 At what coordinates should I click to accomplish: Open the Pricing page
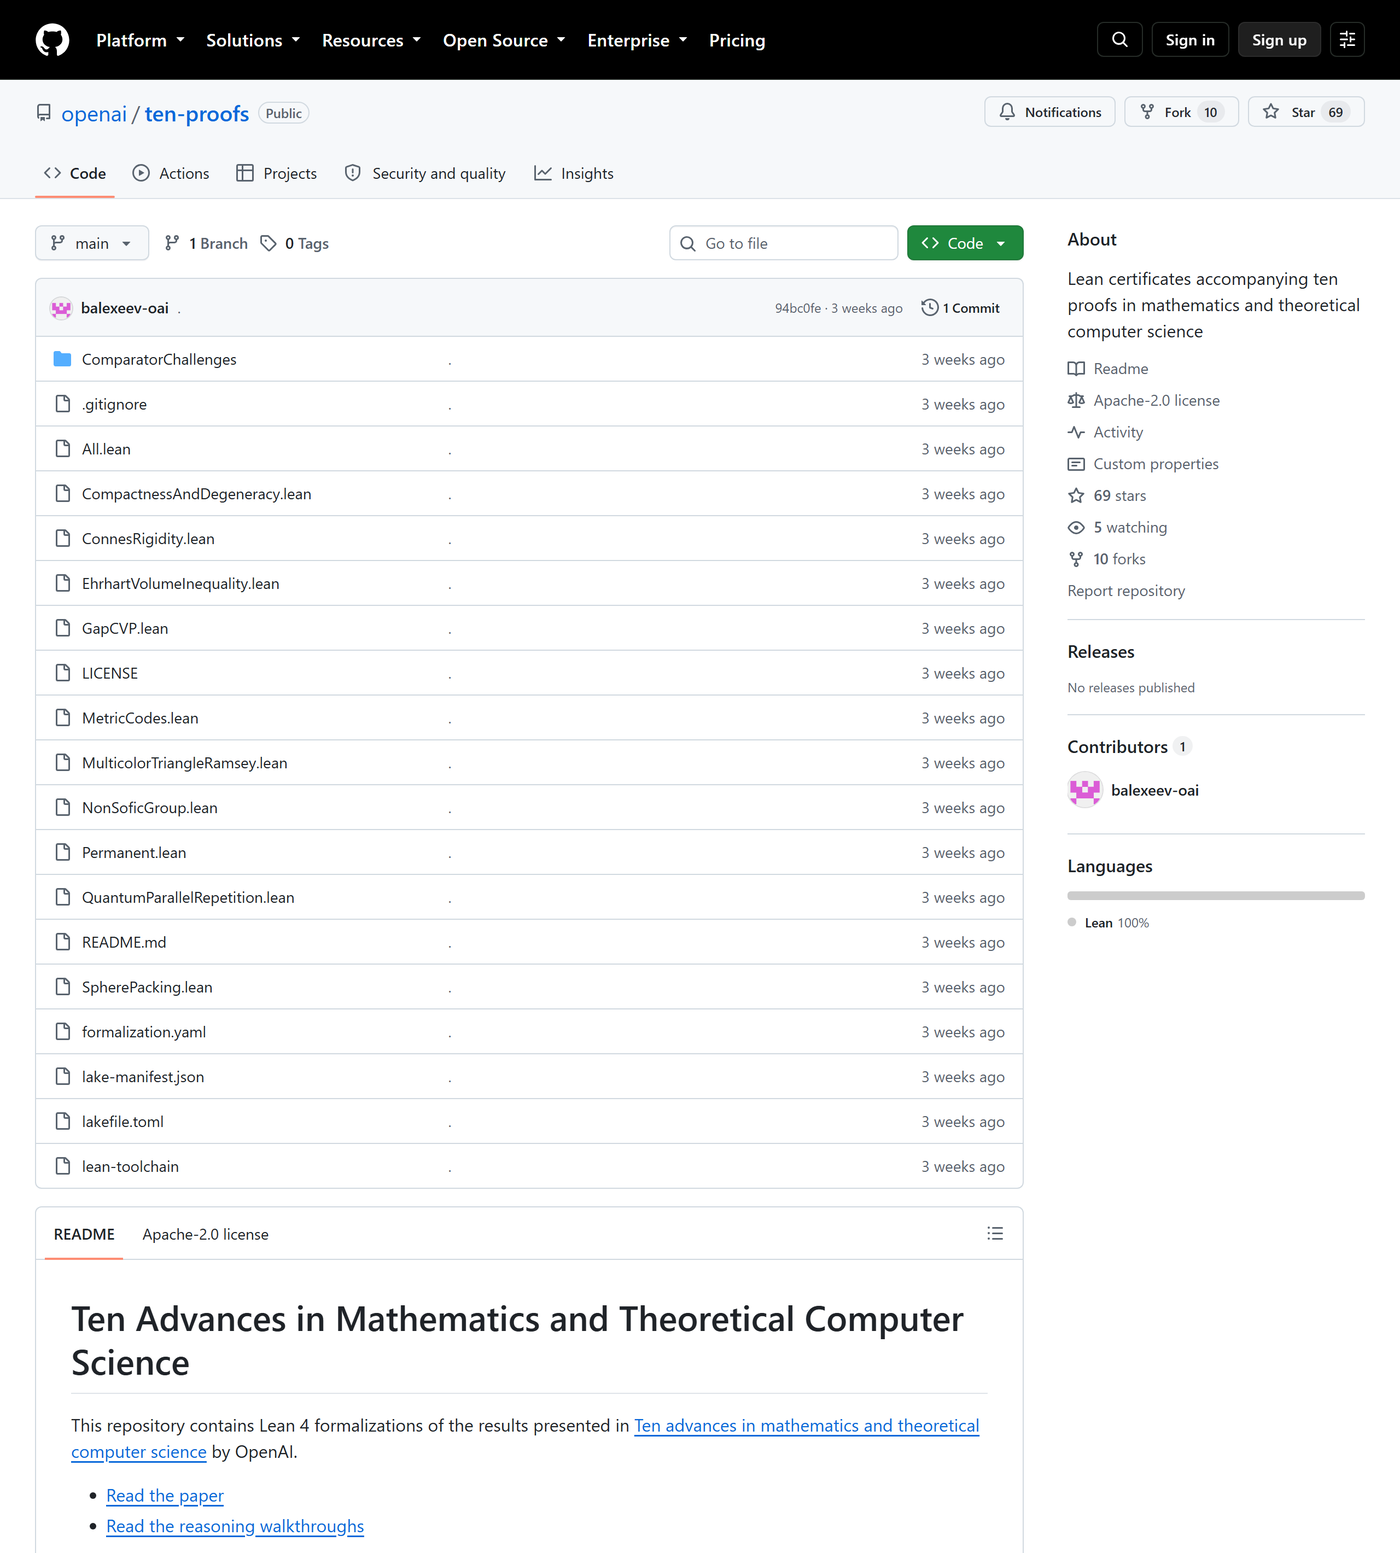(x=737, y=40)
